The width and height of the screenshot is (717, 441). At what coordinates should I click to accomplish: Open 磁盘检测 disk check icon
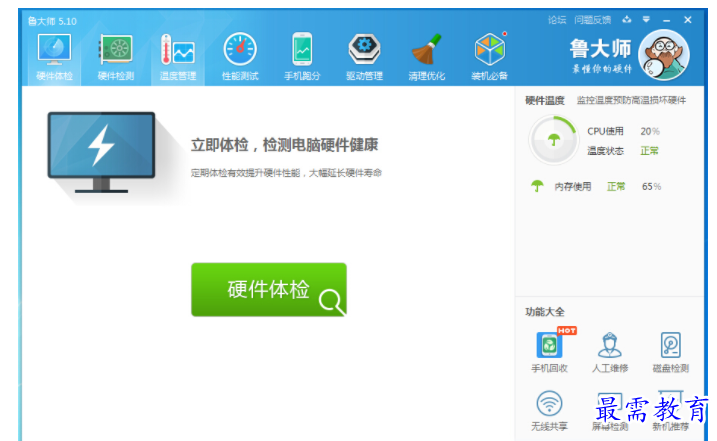point(670,345)
